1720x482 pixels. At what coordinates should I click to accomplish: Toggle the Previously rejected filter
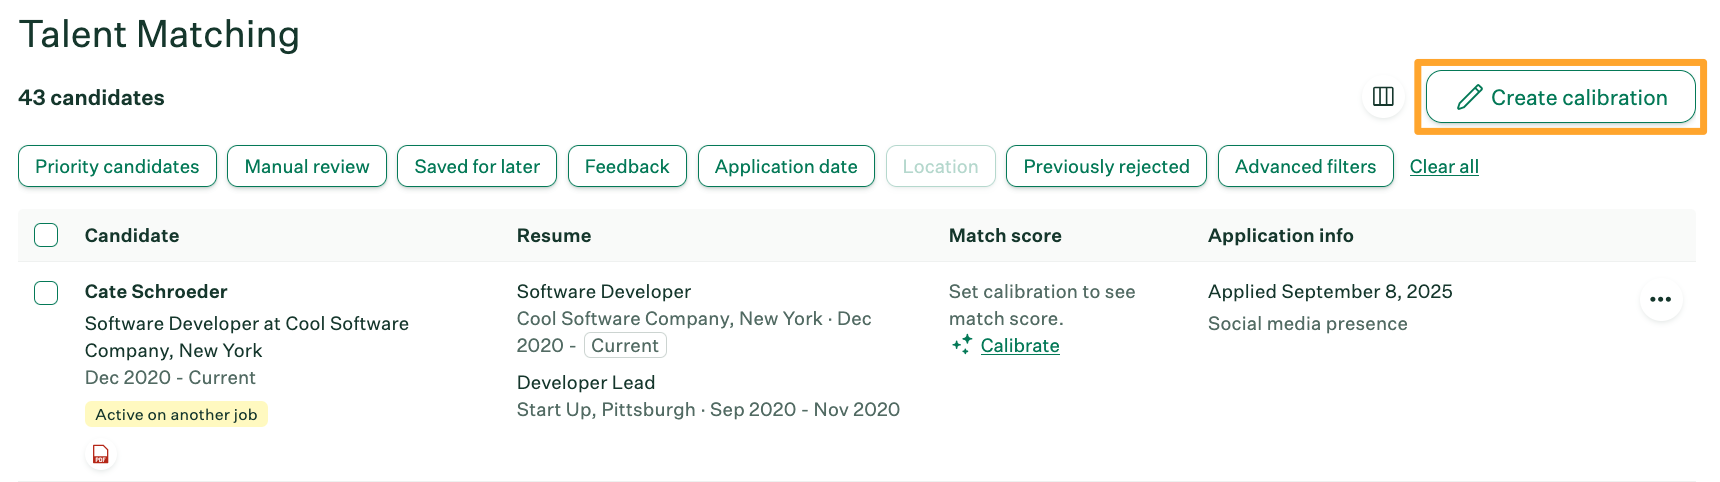(x=1106, y=166)
